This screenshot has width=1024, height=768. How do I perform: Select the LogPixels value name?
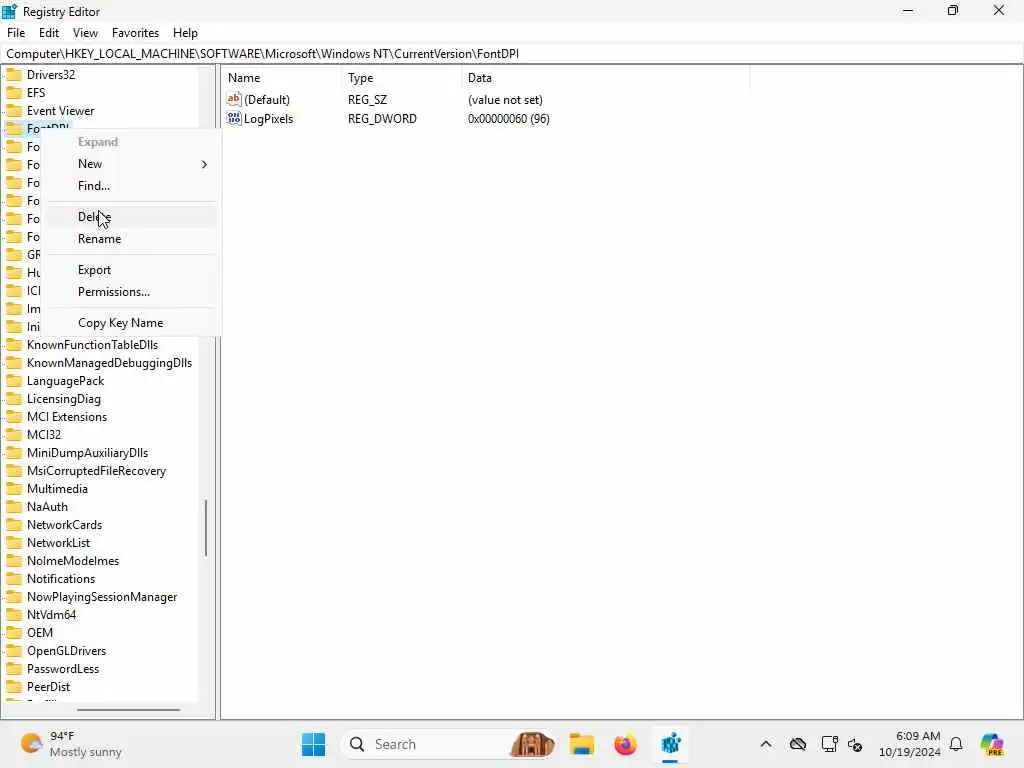[268, 119]
